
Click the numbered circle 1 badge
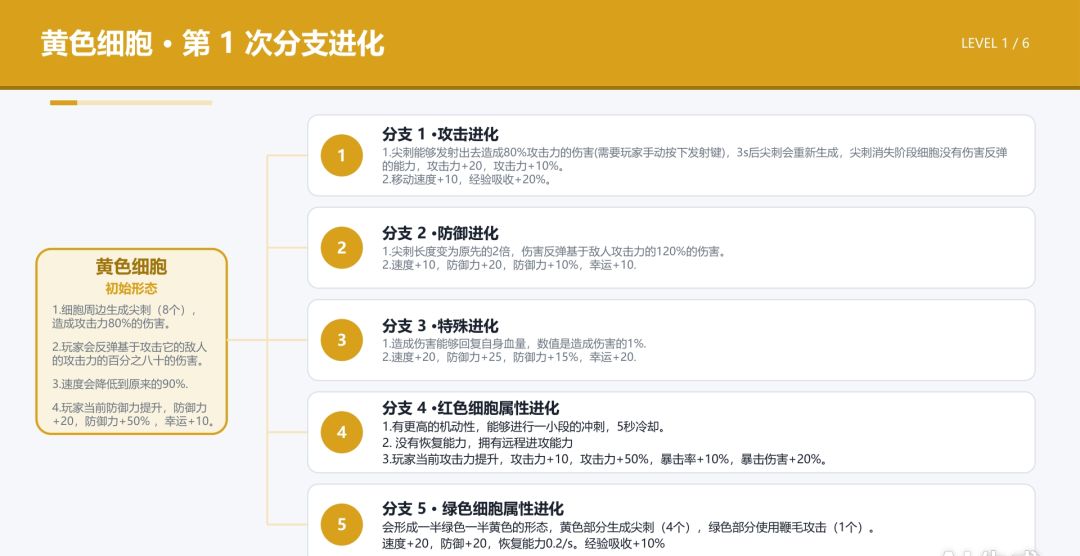(342, 156)
